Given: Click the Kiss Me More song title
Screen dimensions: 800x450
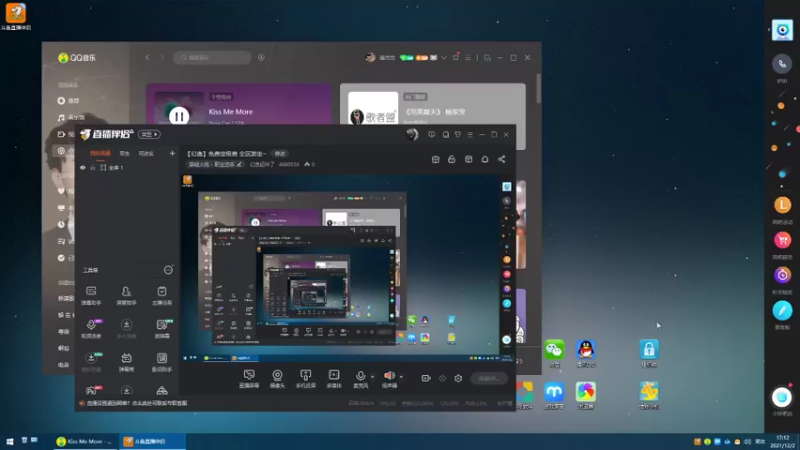Looking at the screenshot, I should point(231,112).
